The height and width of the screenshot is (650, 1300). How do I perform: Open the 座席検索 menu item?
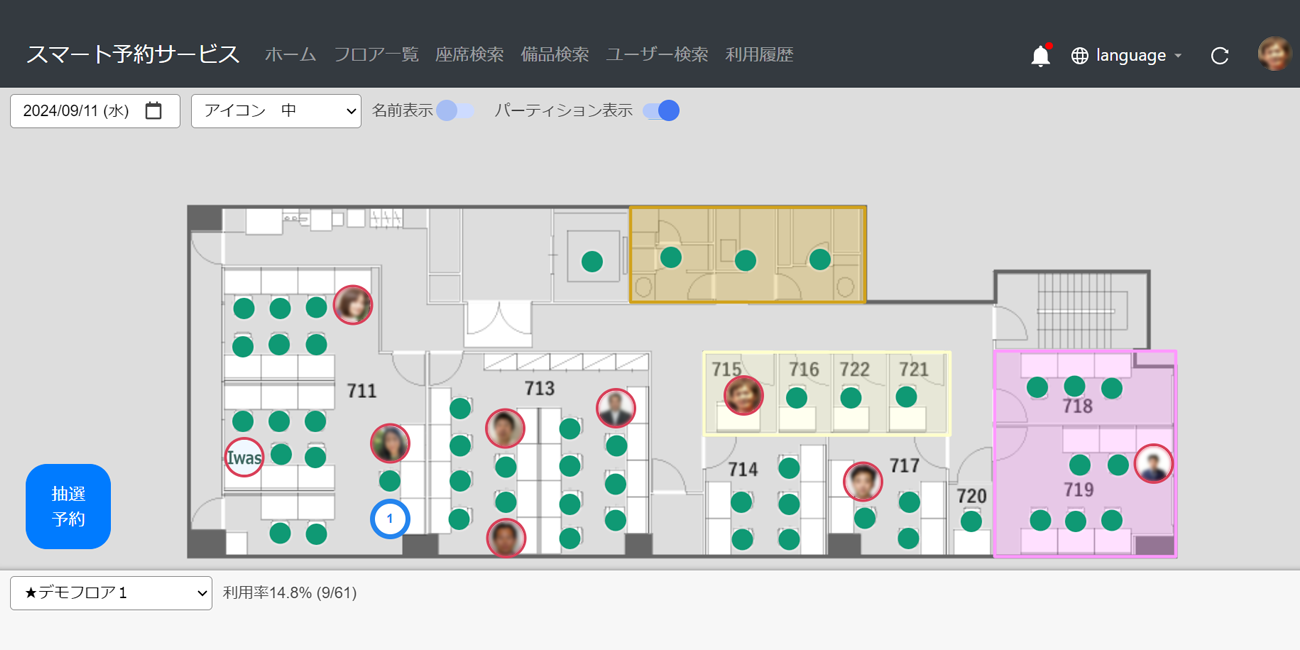tap(469, 55)
